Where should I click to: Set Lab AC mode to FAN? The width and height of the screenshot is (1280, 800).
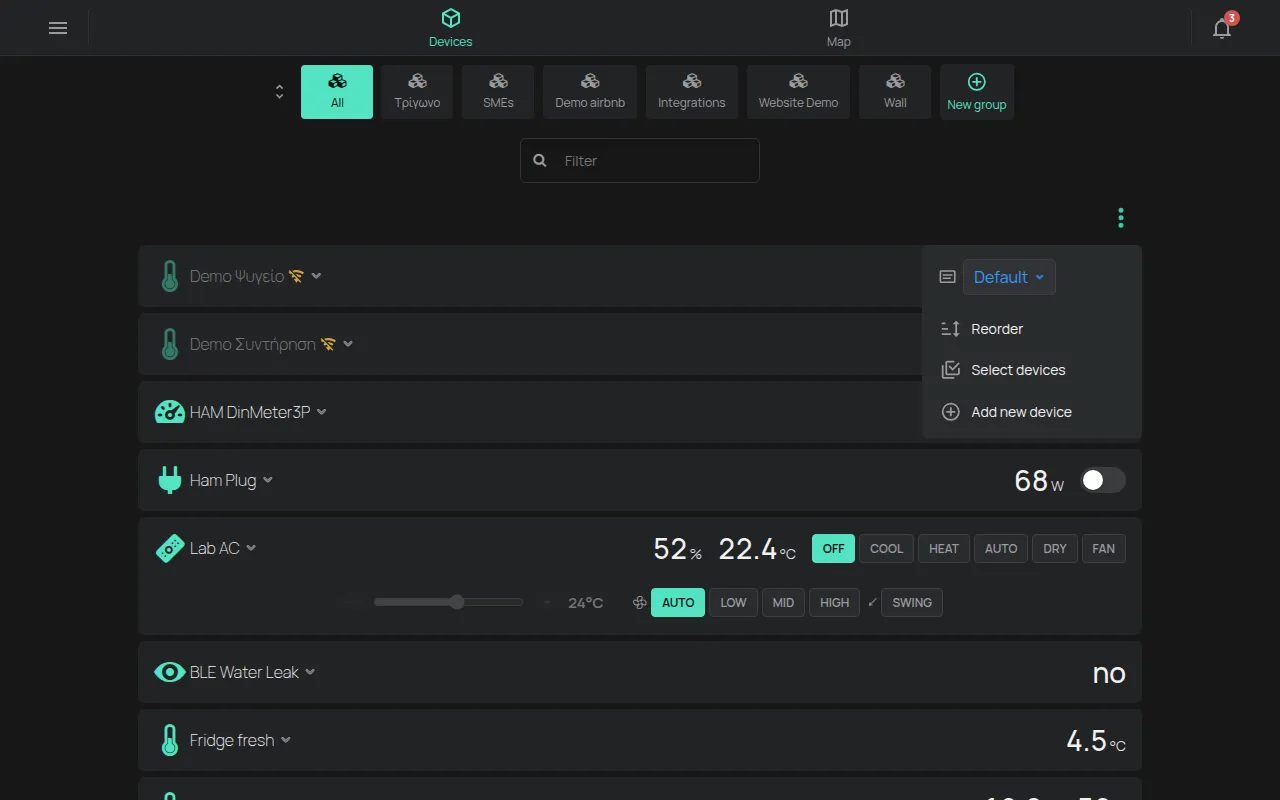tap(1104, 548)
